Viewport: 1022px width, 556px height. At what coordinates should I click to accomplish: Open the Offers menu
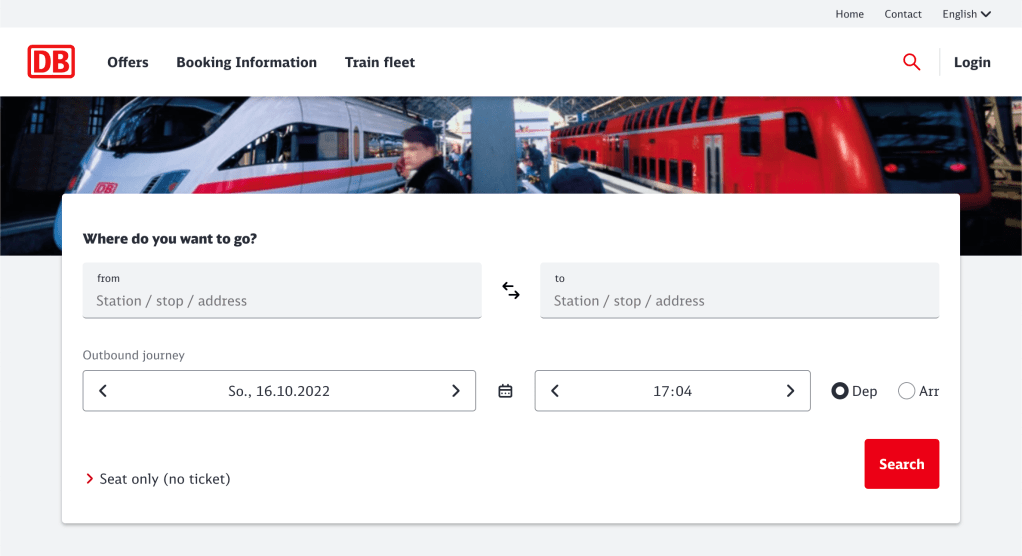point(128,62)
